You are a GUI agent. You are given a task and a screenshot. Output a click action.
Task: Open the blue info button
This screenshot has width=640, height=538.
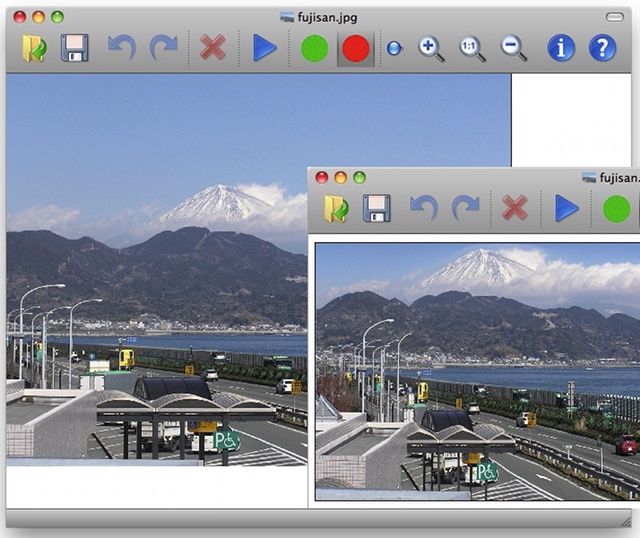pos(561,48)
